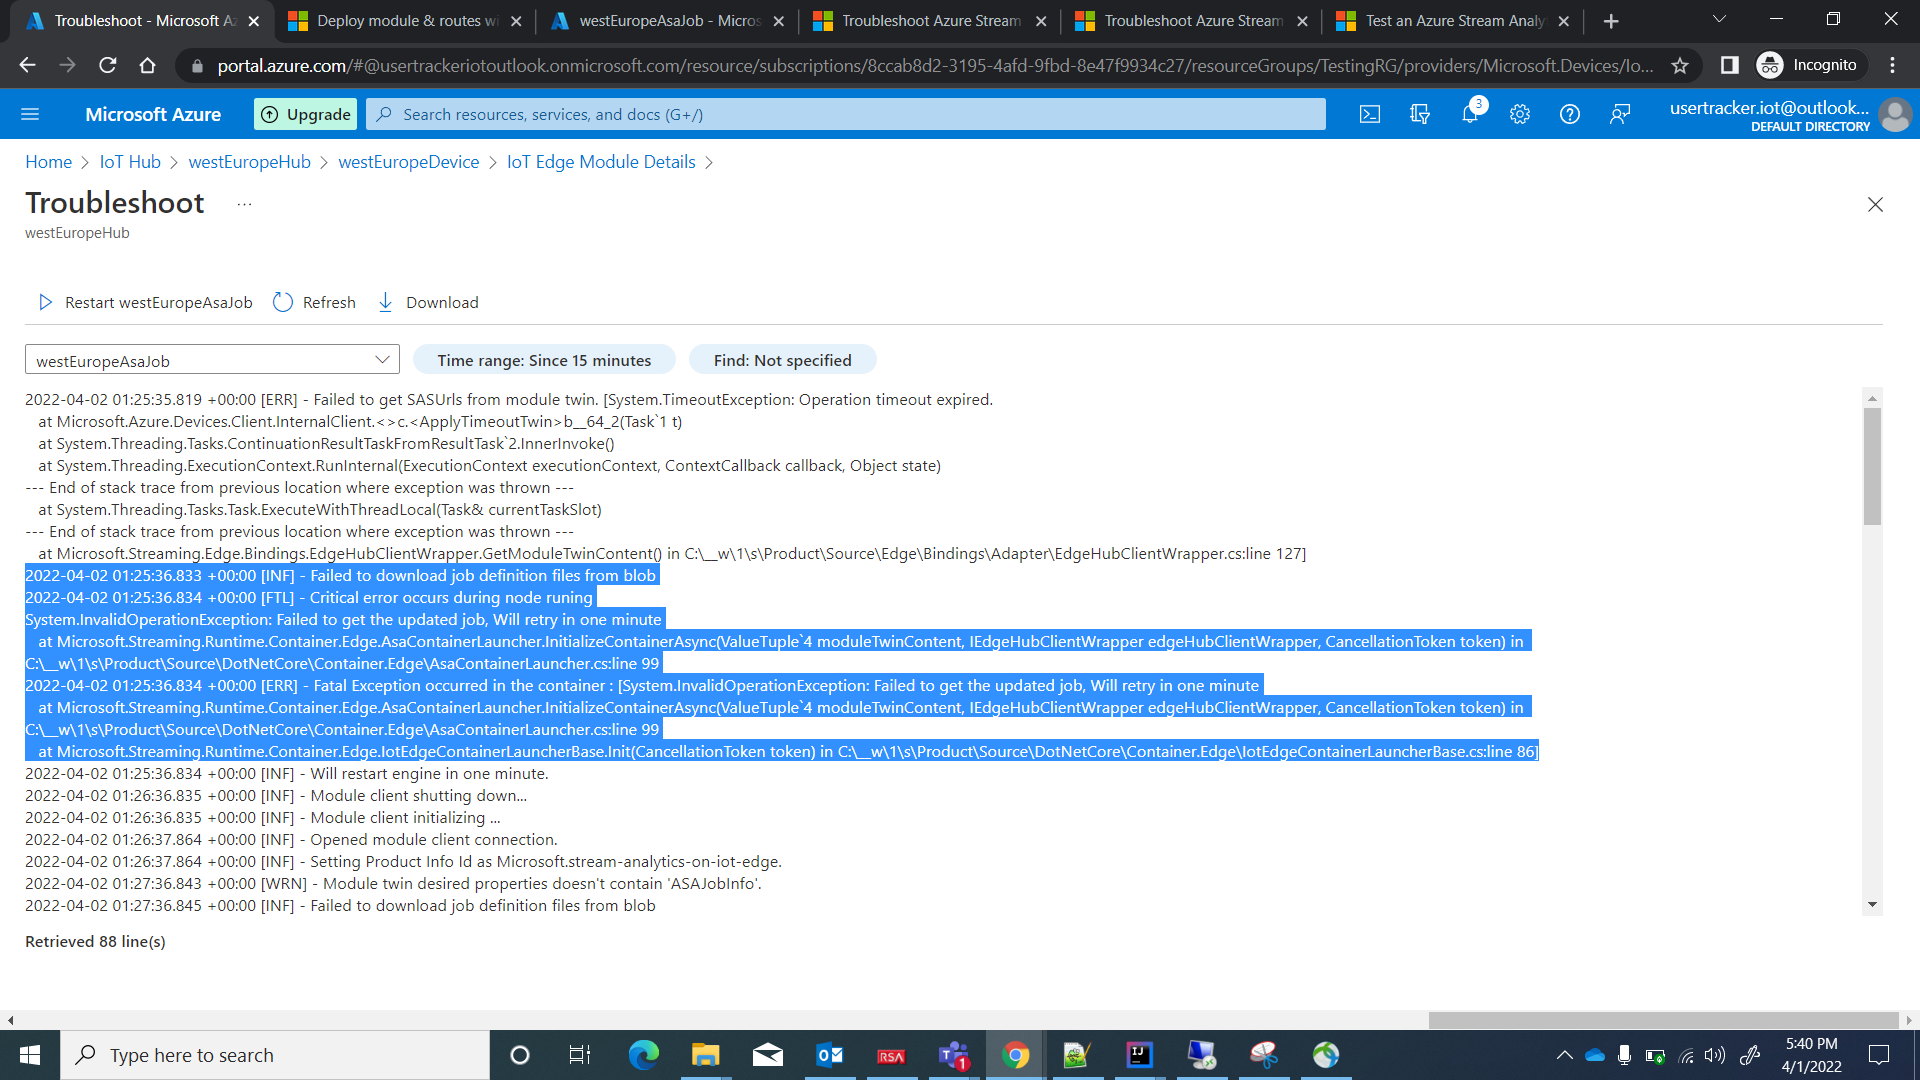1920x1080 pixels.
Task: Click the log vertical scrollbar down arrow
Action: point(1872,905)
